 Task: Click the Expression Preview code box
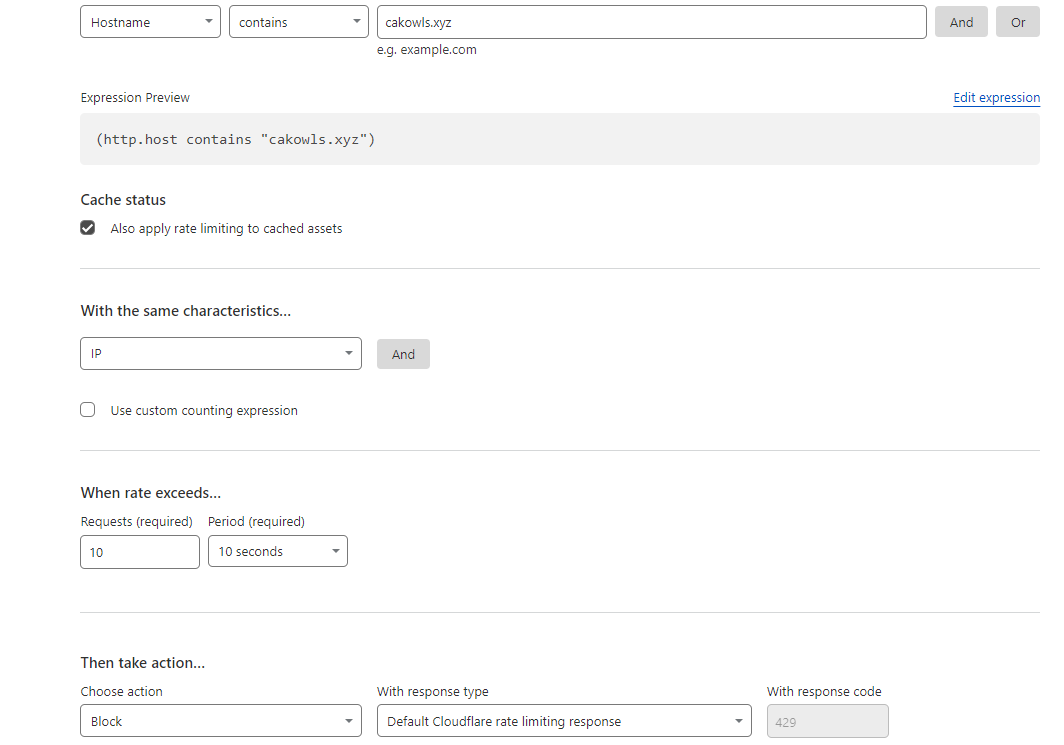pyautogui.click(x=559, y=139)
